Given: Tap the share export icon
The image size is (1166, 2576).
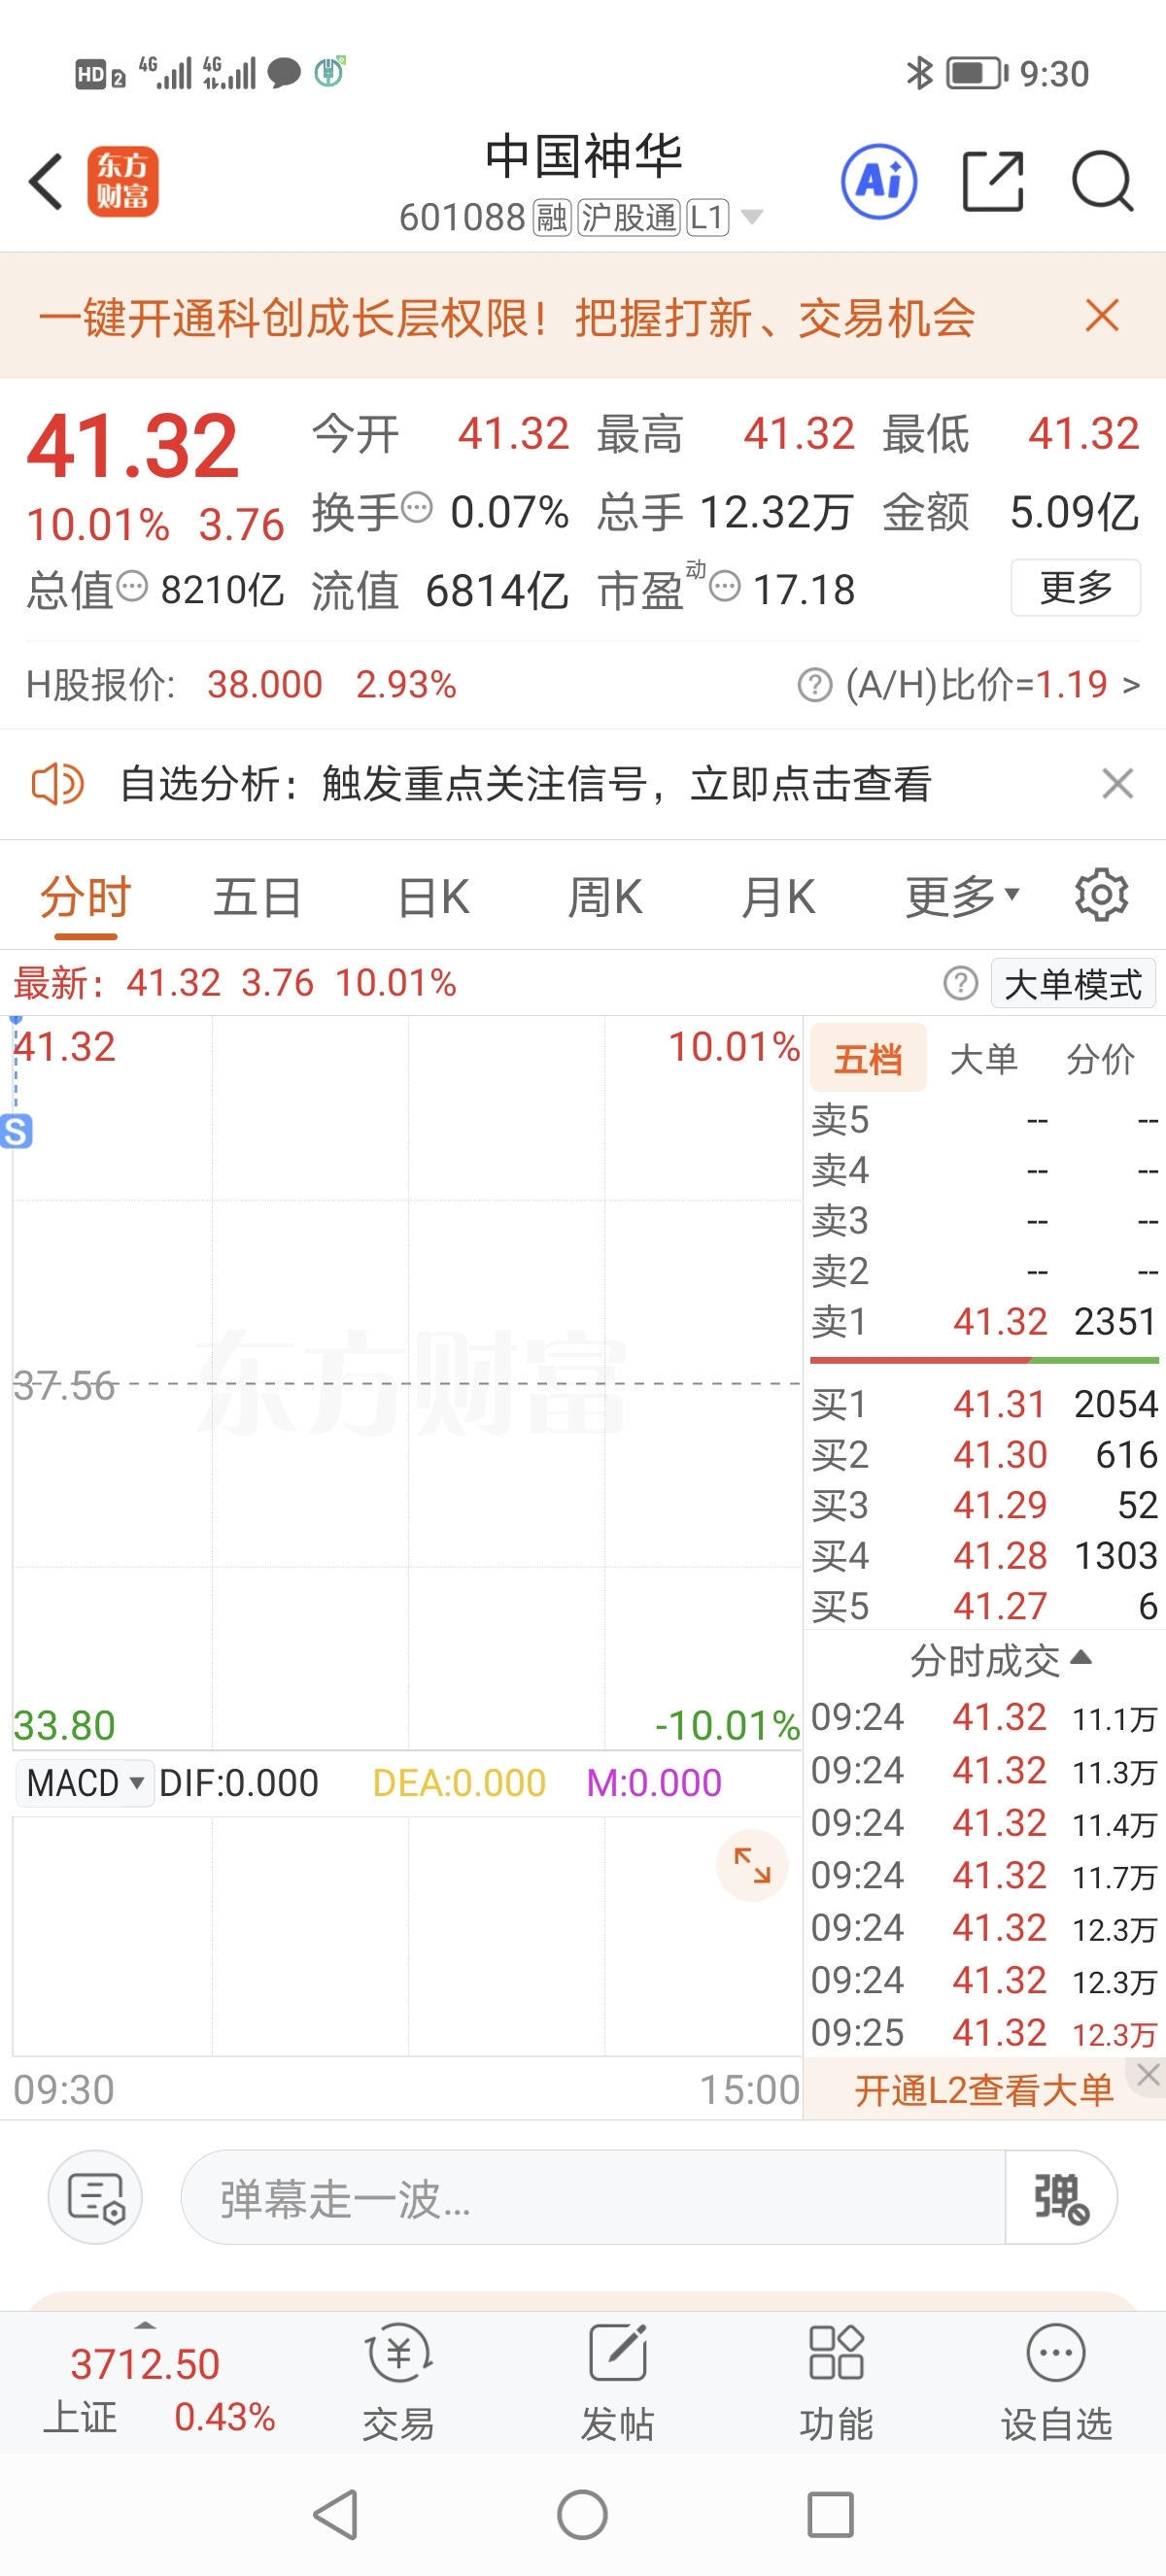Looking at the screenshot, I should click(993, 181).
